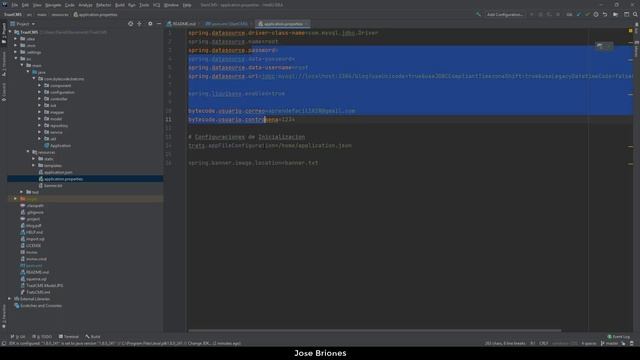Open the View menu
Screen dimensions: 640x360
(x=37, y=5)
